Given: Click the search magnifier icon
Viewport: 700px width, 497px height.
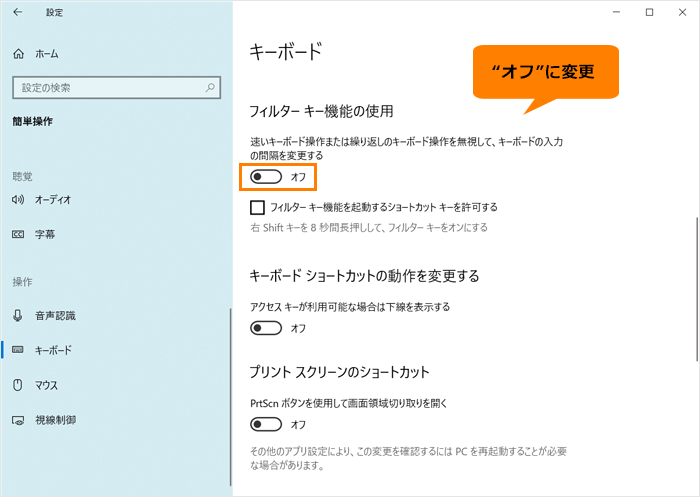Looking at the screenshot, I should (x=210, y=88).
